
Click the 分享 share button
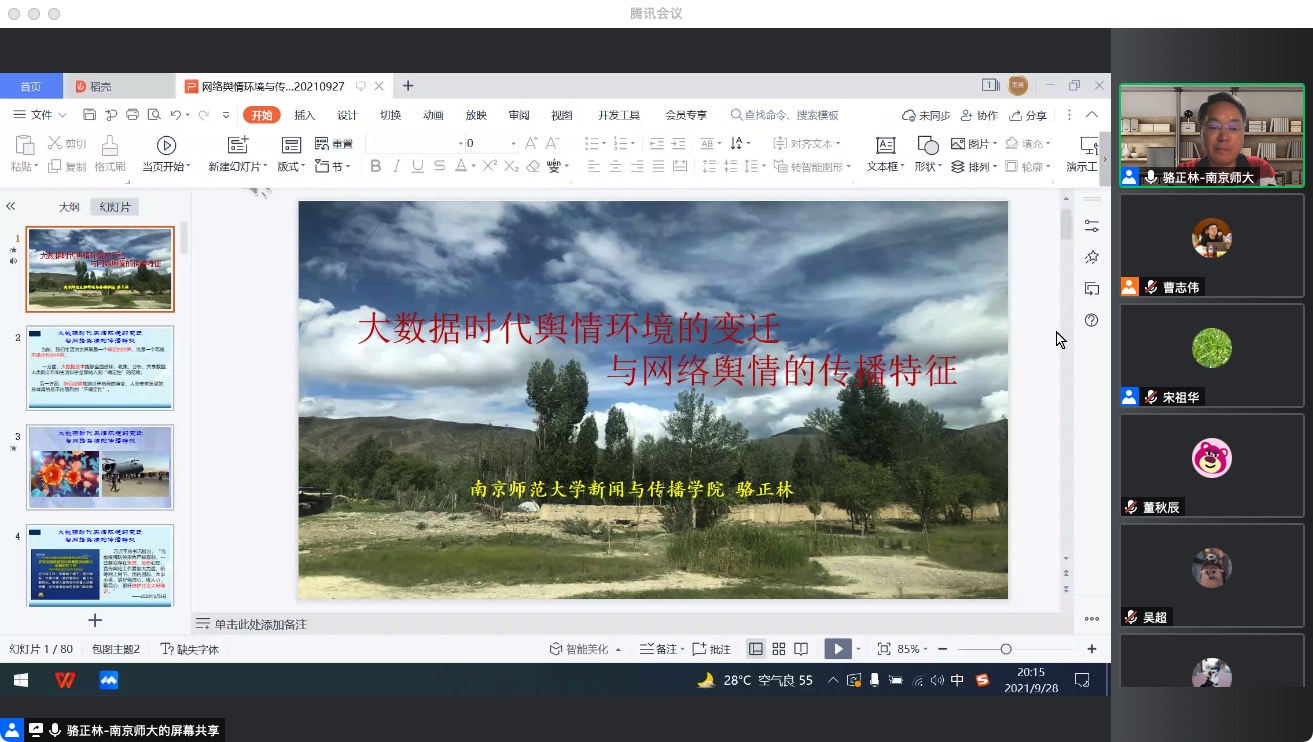click(x=1029, y=115)
